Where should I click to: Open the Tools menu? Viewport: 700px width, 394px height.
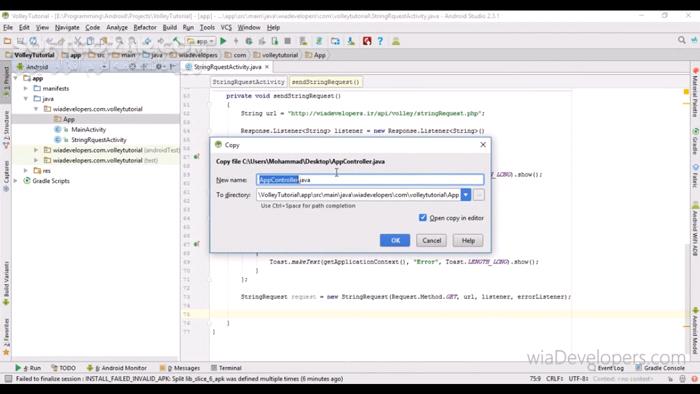[207, 27]
